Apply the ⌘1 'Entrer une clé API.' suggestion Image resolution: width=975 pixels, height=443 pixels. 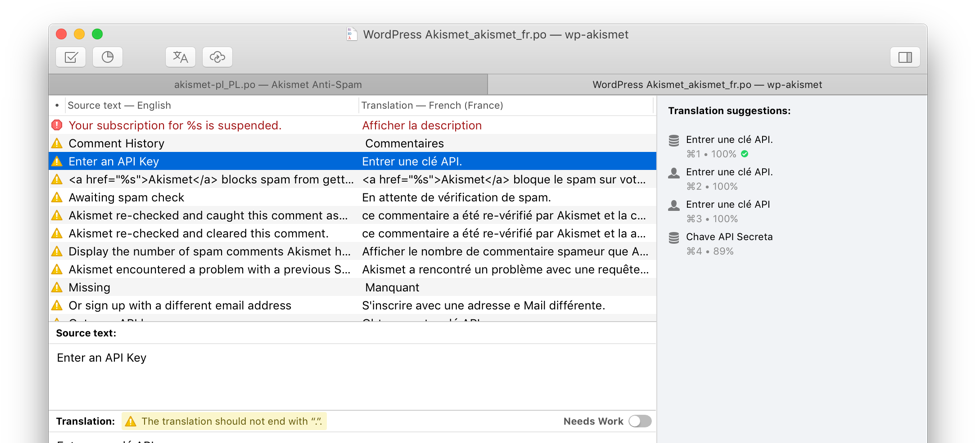pos(728,146)
